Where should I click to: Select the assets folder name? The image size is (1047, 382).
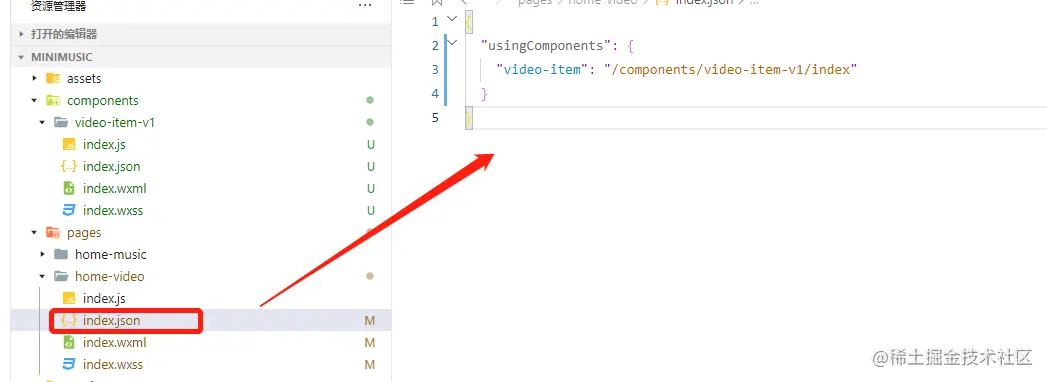tap(84, 78)
